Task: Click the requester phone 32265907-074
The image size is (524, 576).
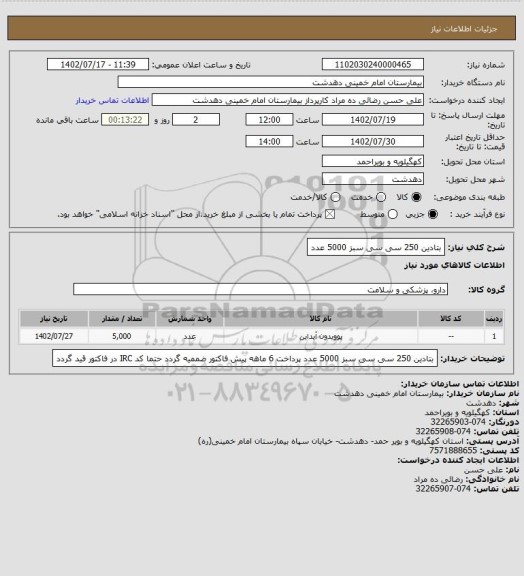Action: (443, 489)
